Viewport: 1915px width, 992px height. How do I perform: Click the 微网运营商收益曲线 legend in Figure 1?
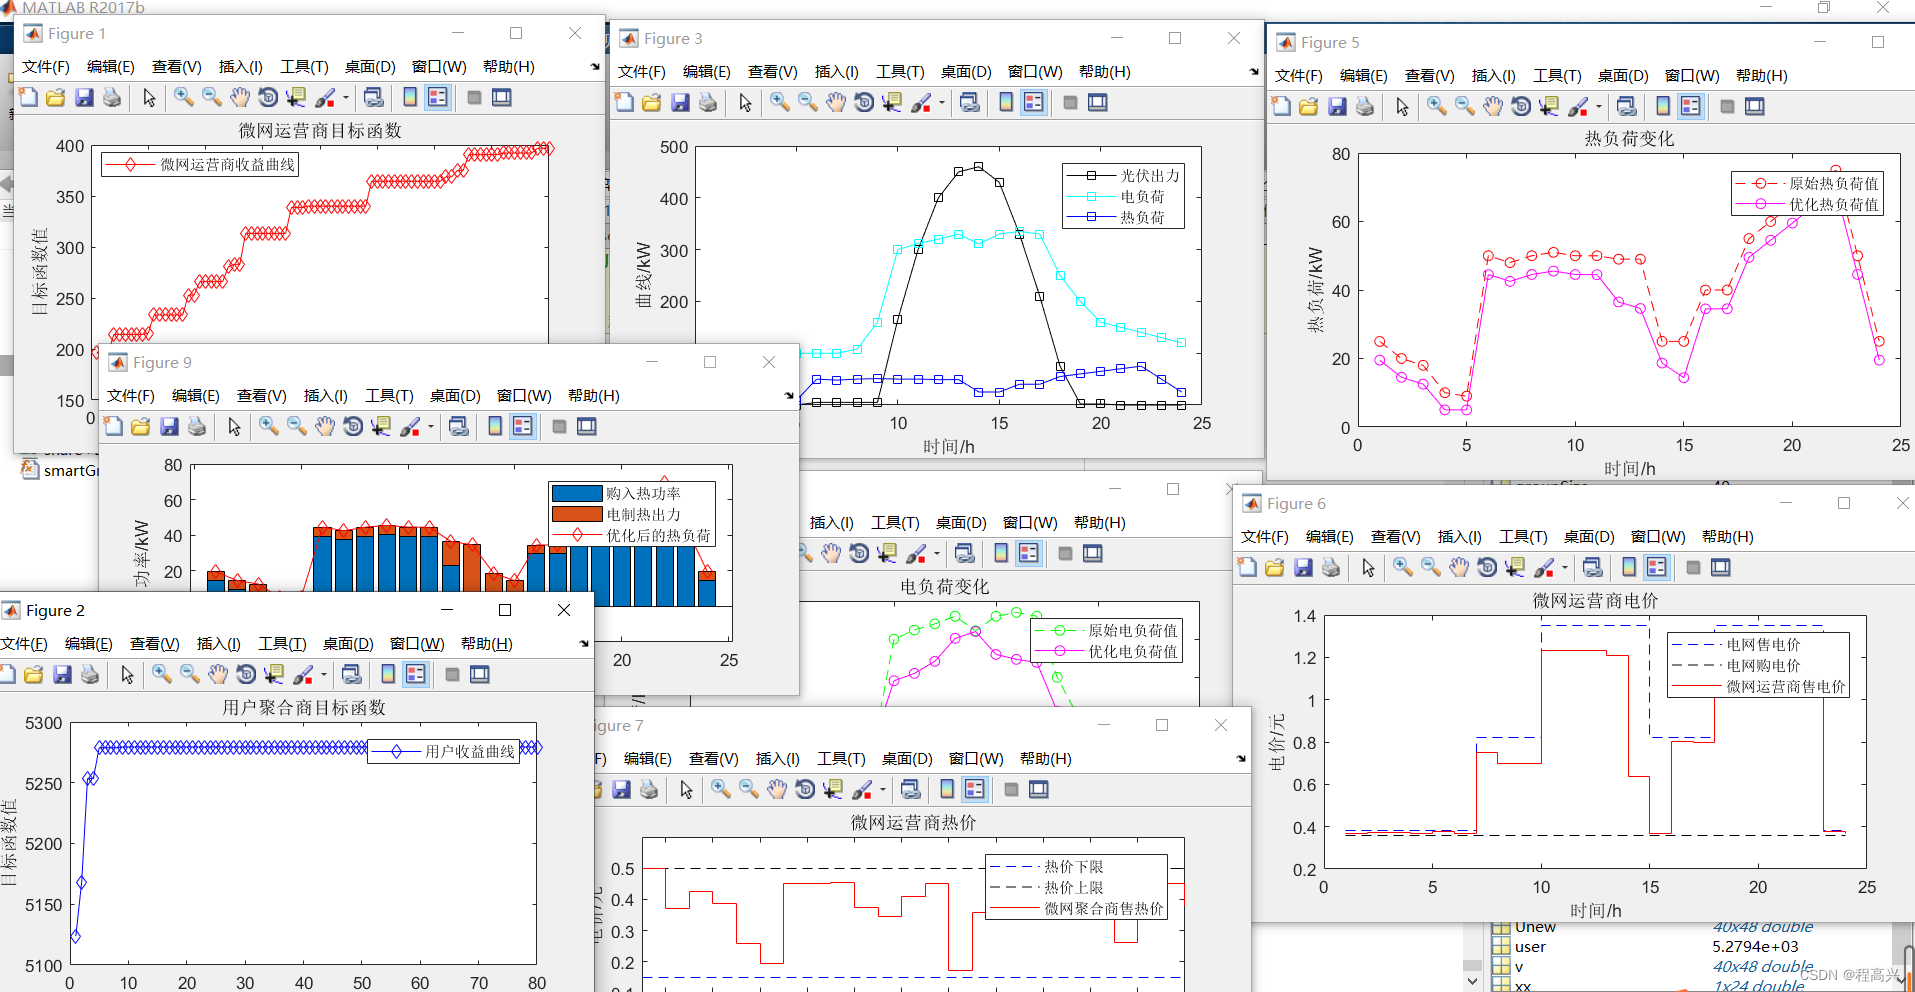pos(200,164)
